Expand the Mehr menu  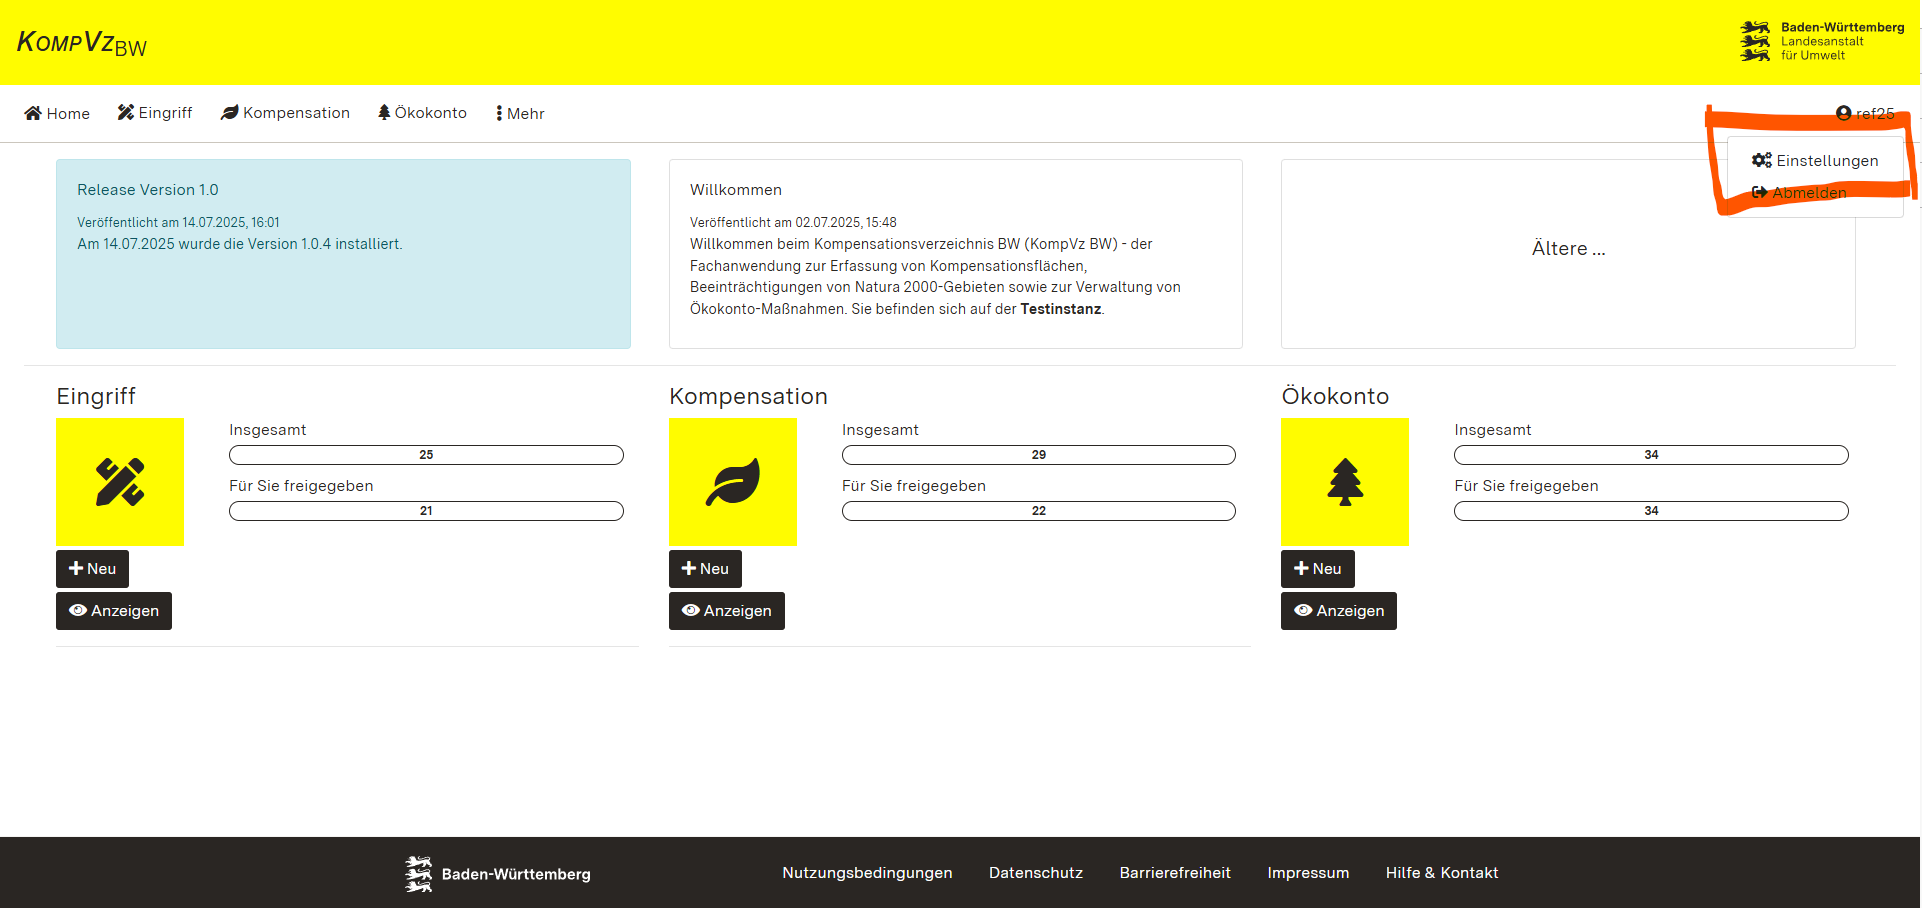(520, 113)
